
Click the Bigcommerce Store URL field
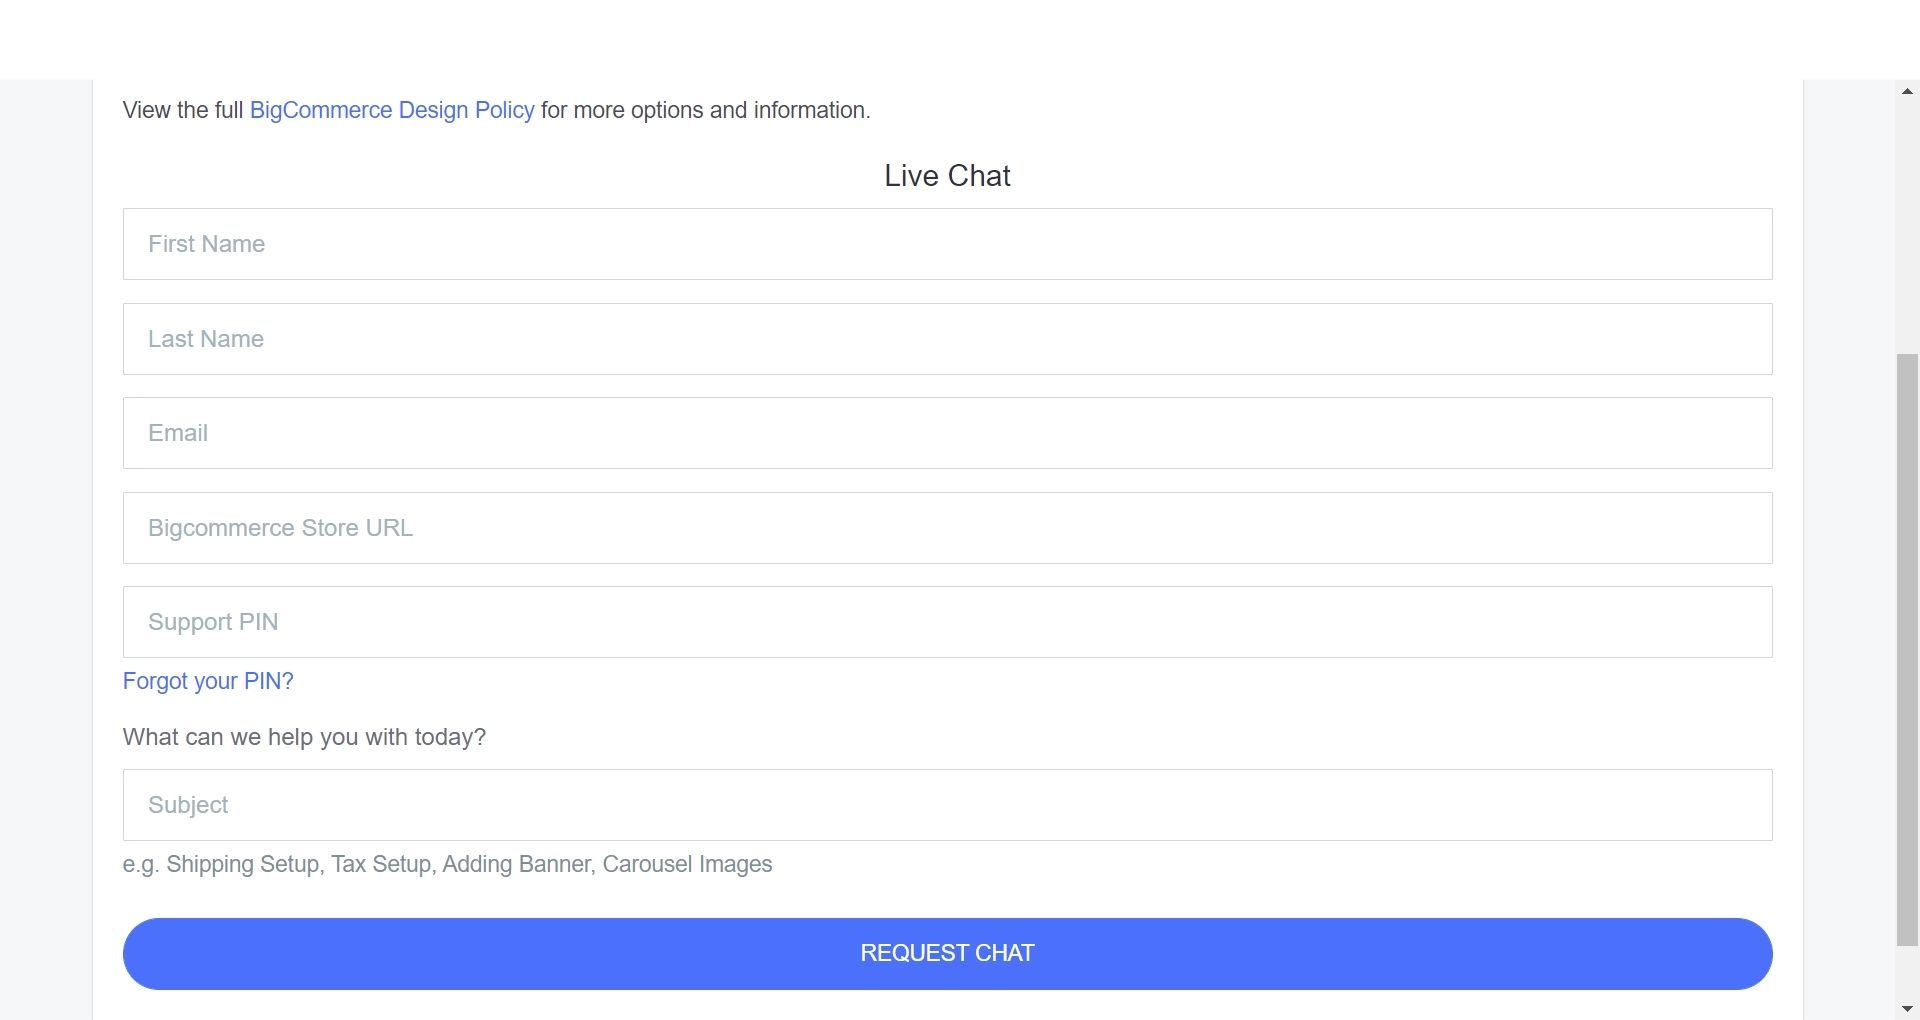[947, 528]
